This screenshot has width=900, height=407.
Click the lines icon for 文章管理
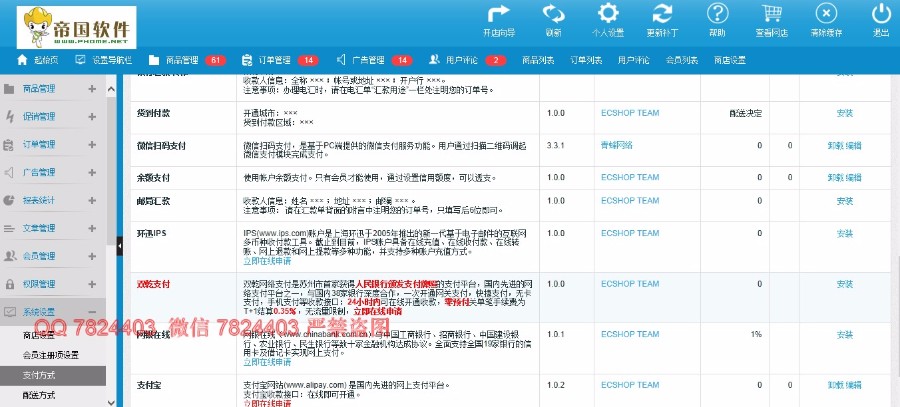point(9,228)
